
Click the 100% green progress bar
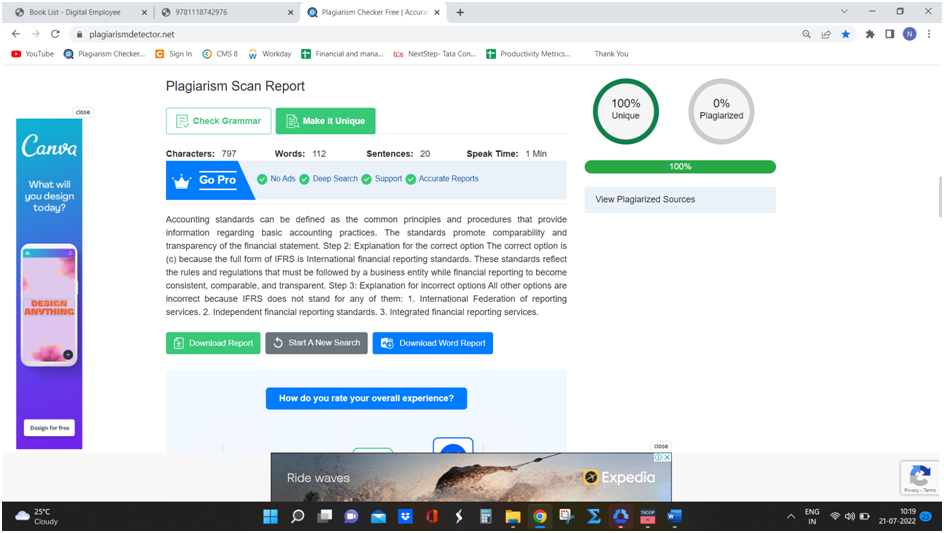click(679, 167)
